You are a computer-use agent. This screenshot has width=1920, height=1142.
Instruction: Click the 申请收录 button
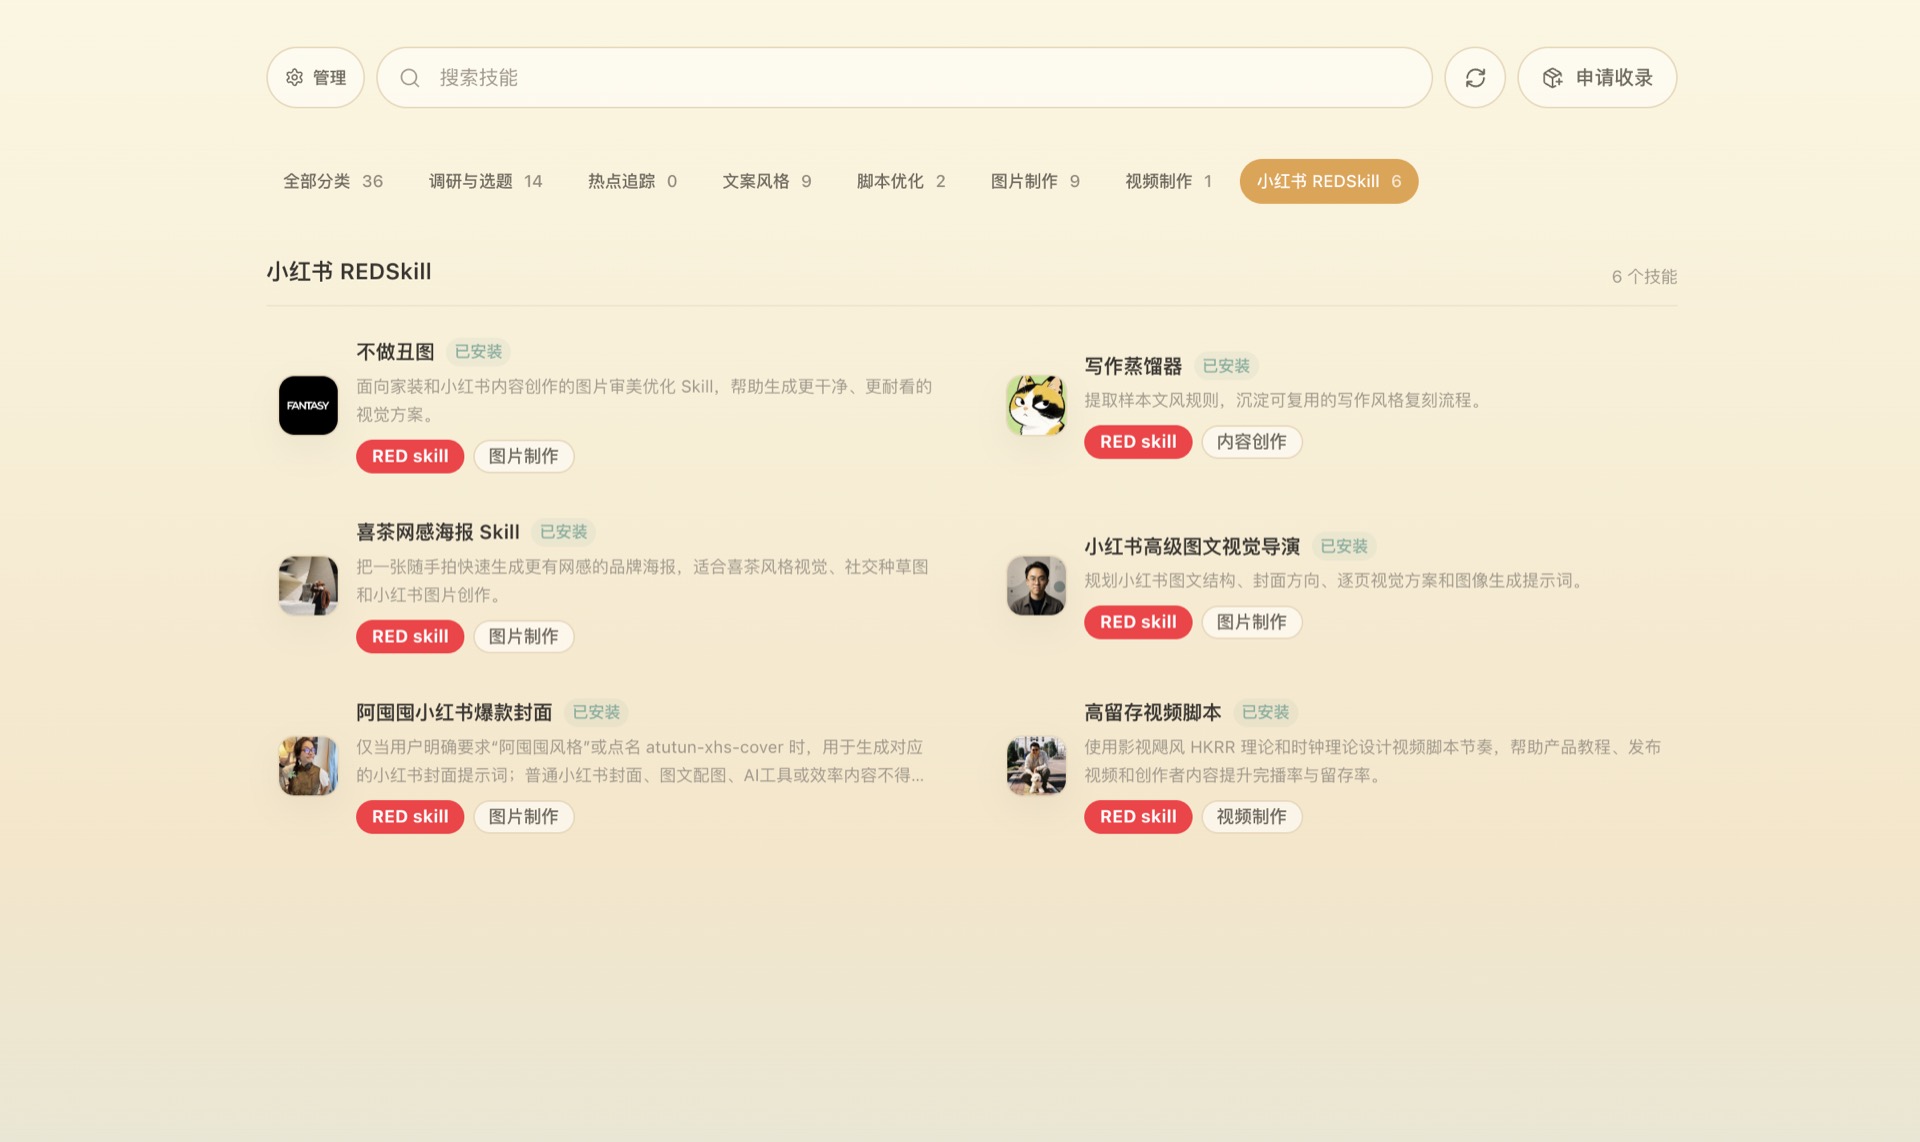point(1597,78)
